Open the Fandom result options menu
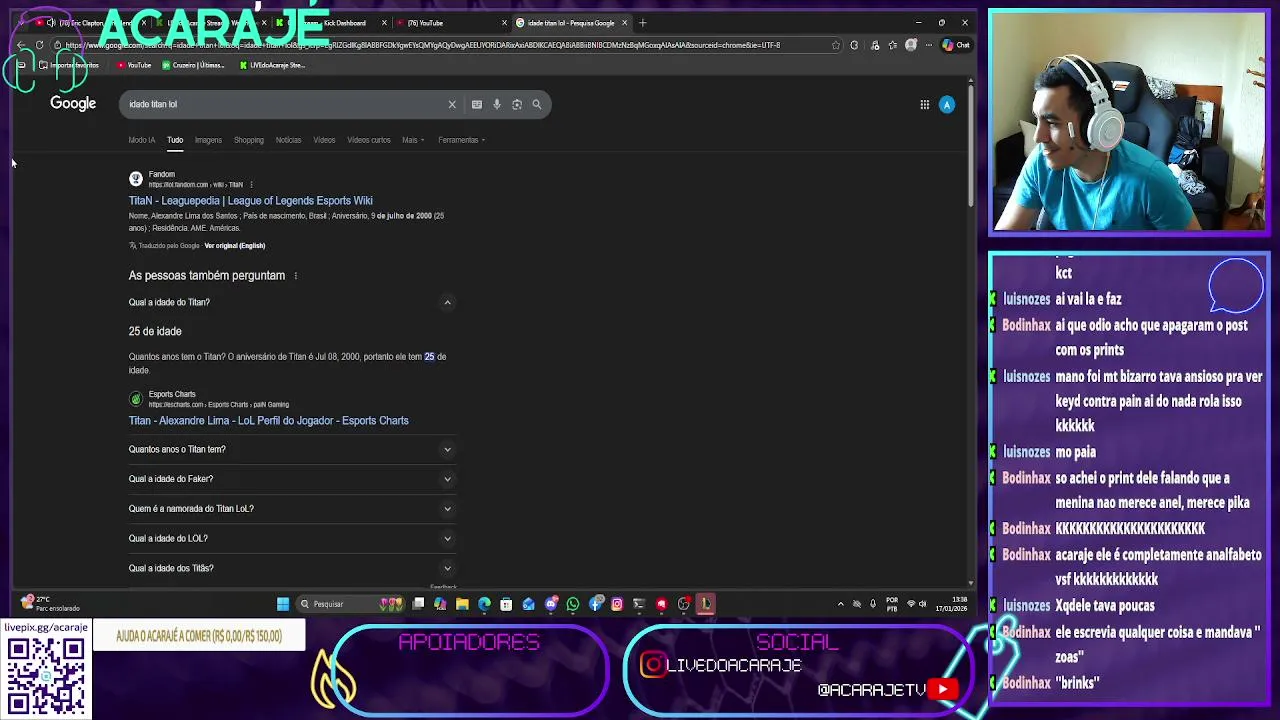Image resolution: width=1280 pixels, height=720 pixels. [x=251, y=185]
